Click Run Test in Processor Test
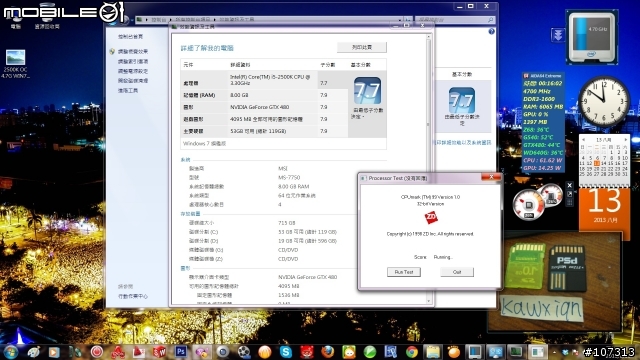The image size is (640, 360). coord(404,272)
